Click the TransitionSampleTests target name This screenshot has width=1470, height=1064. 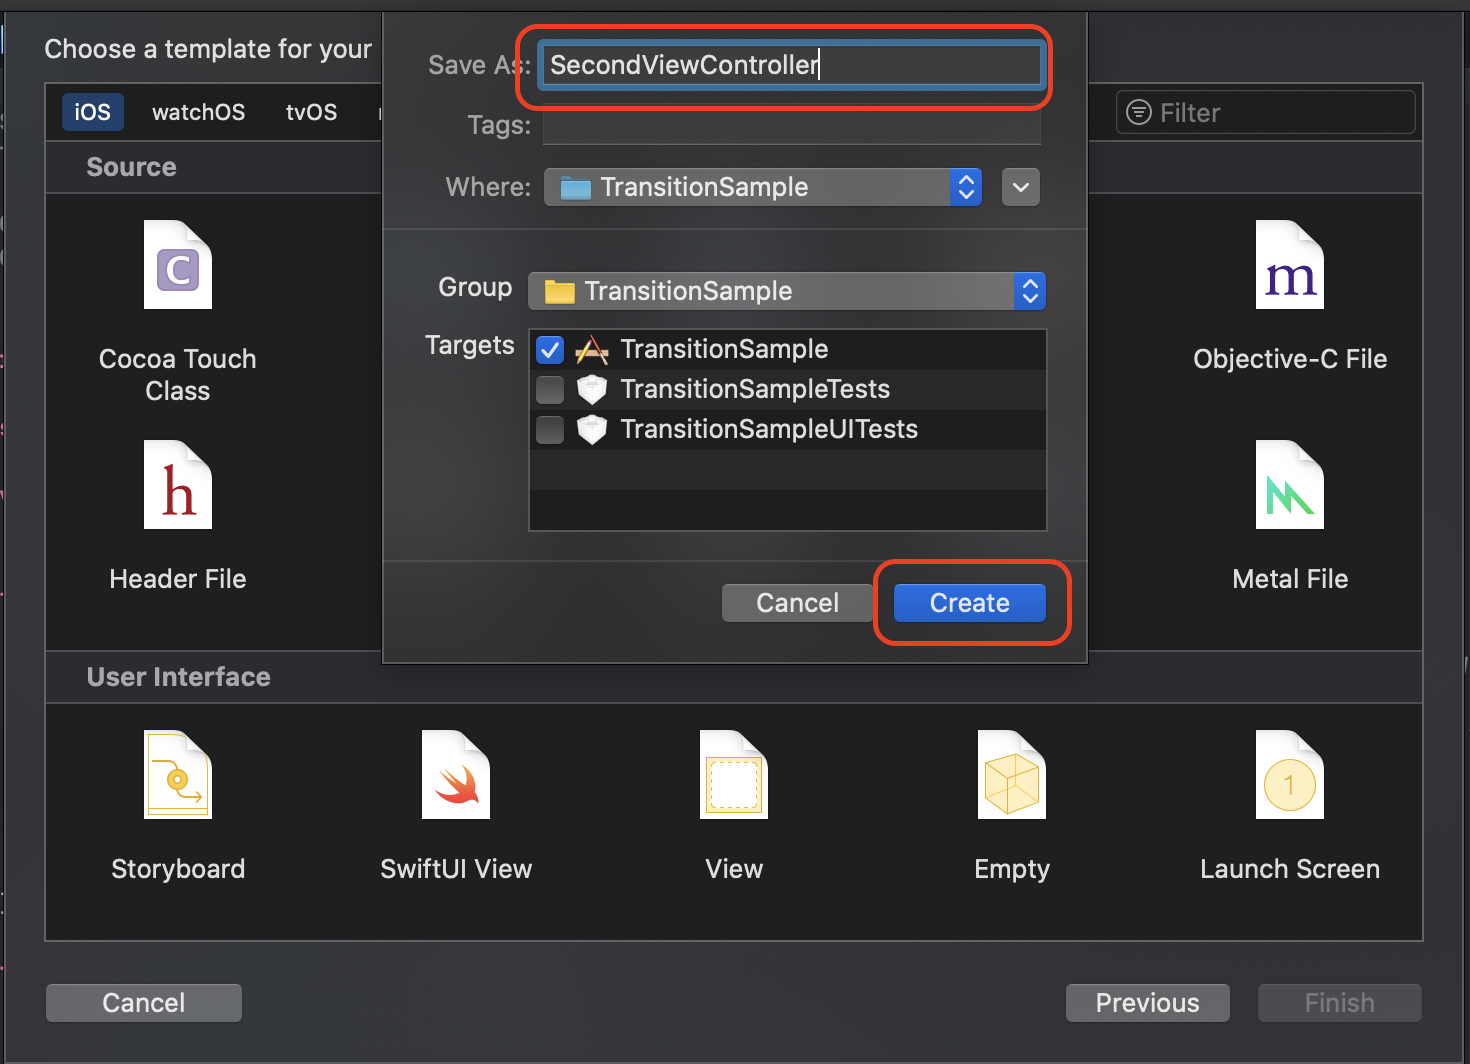click(x=755, y=389)
